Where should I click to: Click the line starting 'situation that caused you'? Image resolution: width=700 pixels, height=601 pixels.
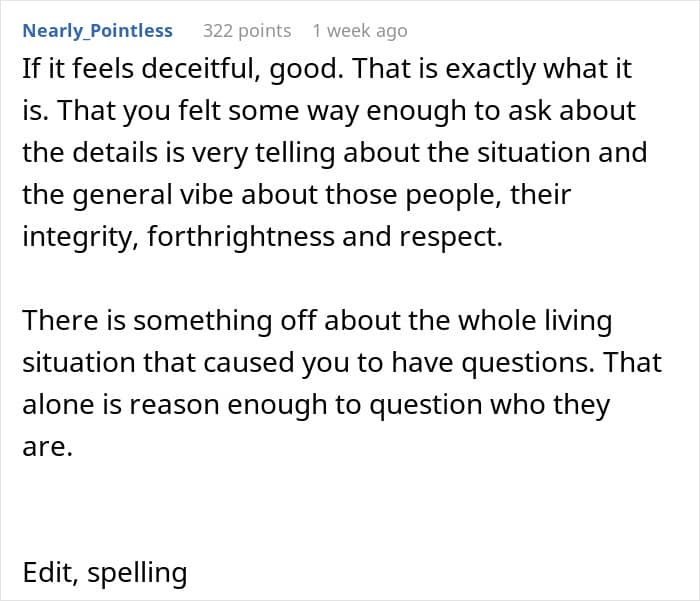[342, 363]
